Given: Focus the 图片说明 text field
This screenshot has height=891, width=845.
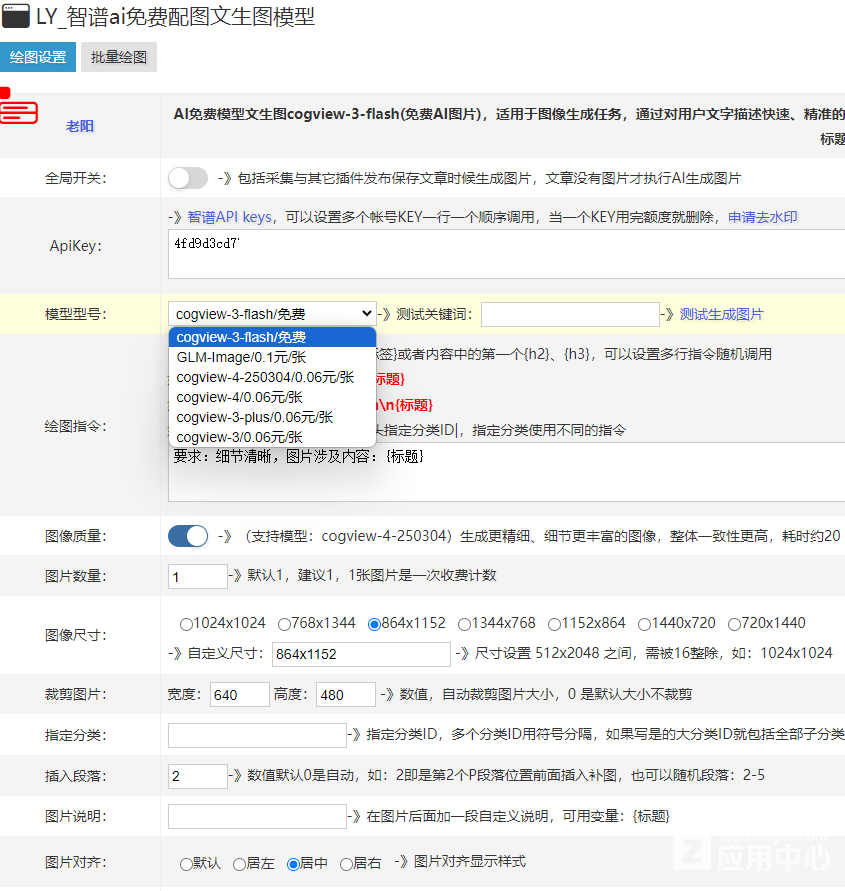Looking at the screenshot, I should [257, 816].
